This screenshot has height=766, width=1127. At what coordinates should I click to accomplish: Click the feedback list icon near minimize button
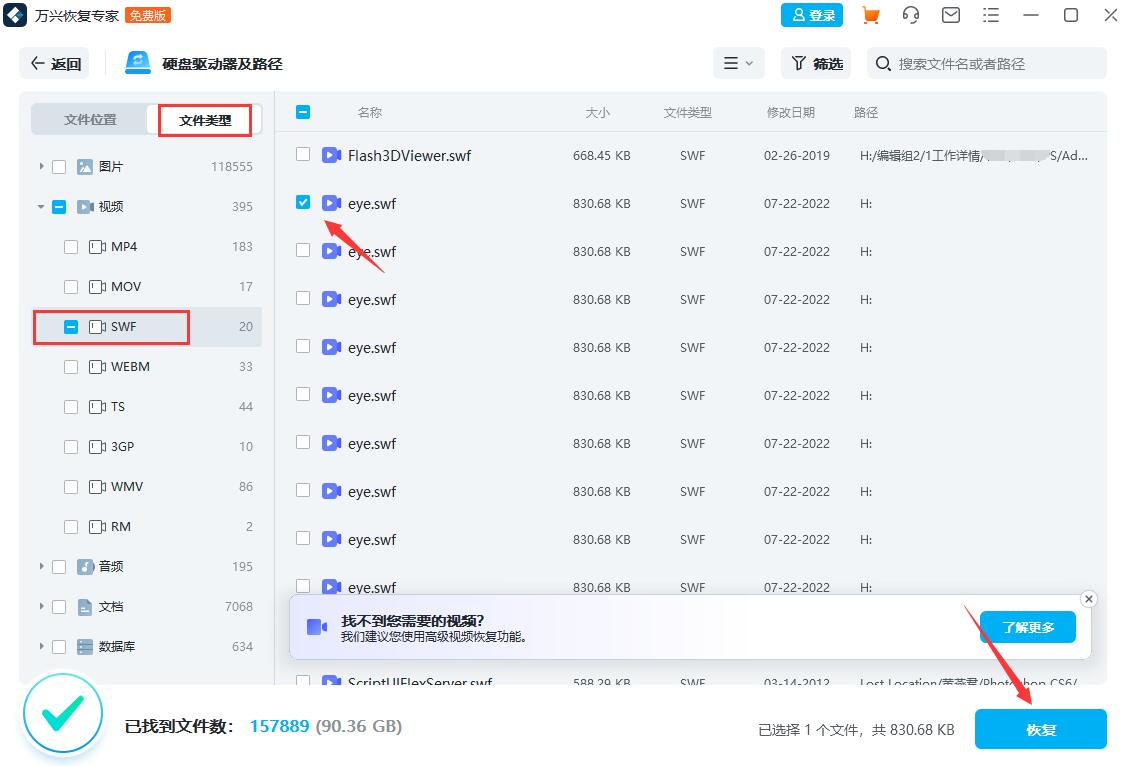[991, 15]
